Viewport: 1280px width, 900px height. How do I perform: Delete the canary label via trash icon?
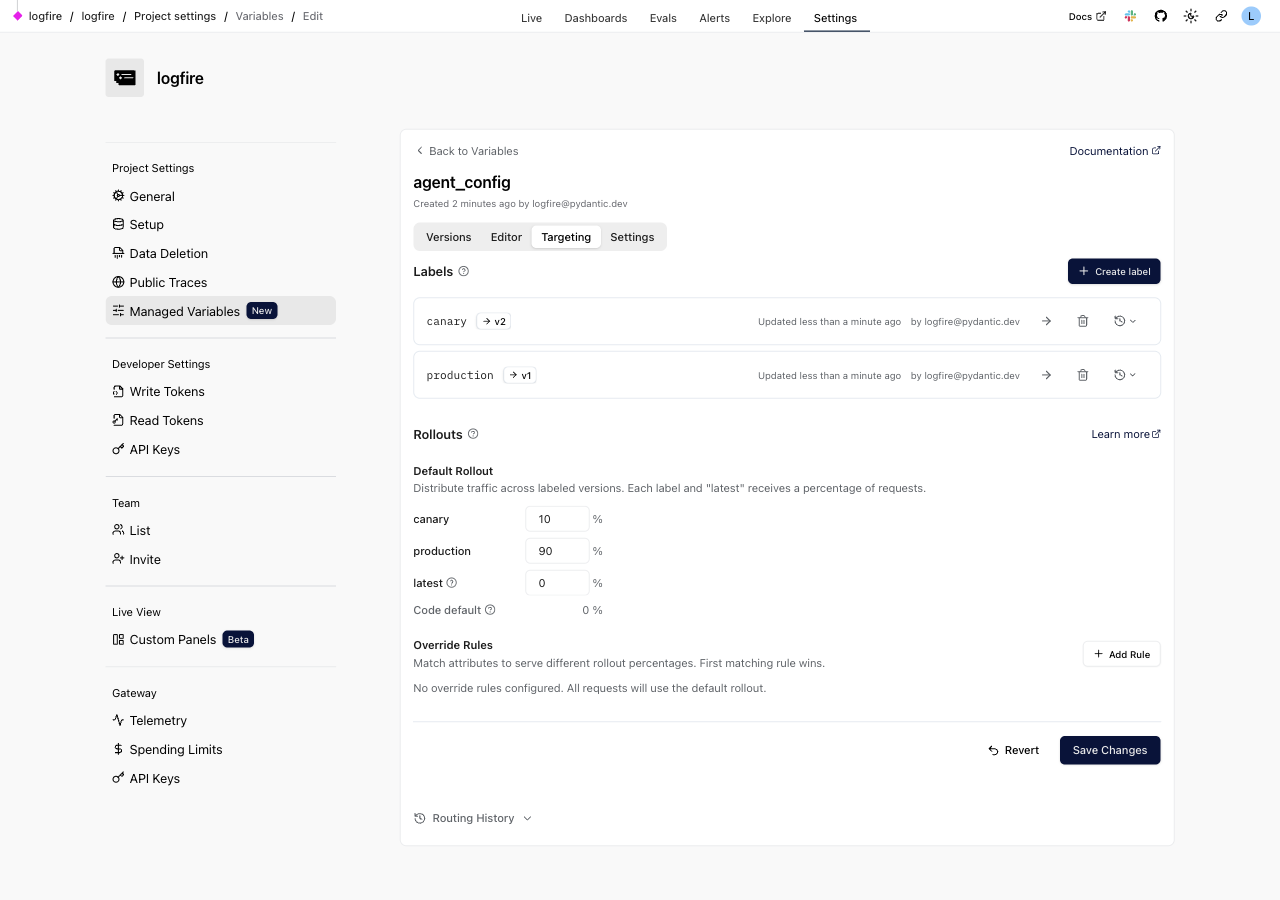tap(1082, 321)
